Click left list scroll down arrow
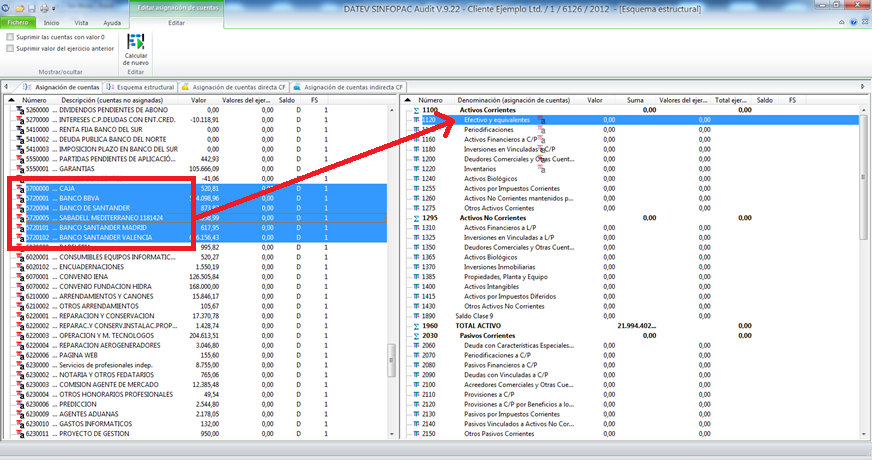The image size is (872, 460). tap(391, 434)
